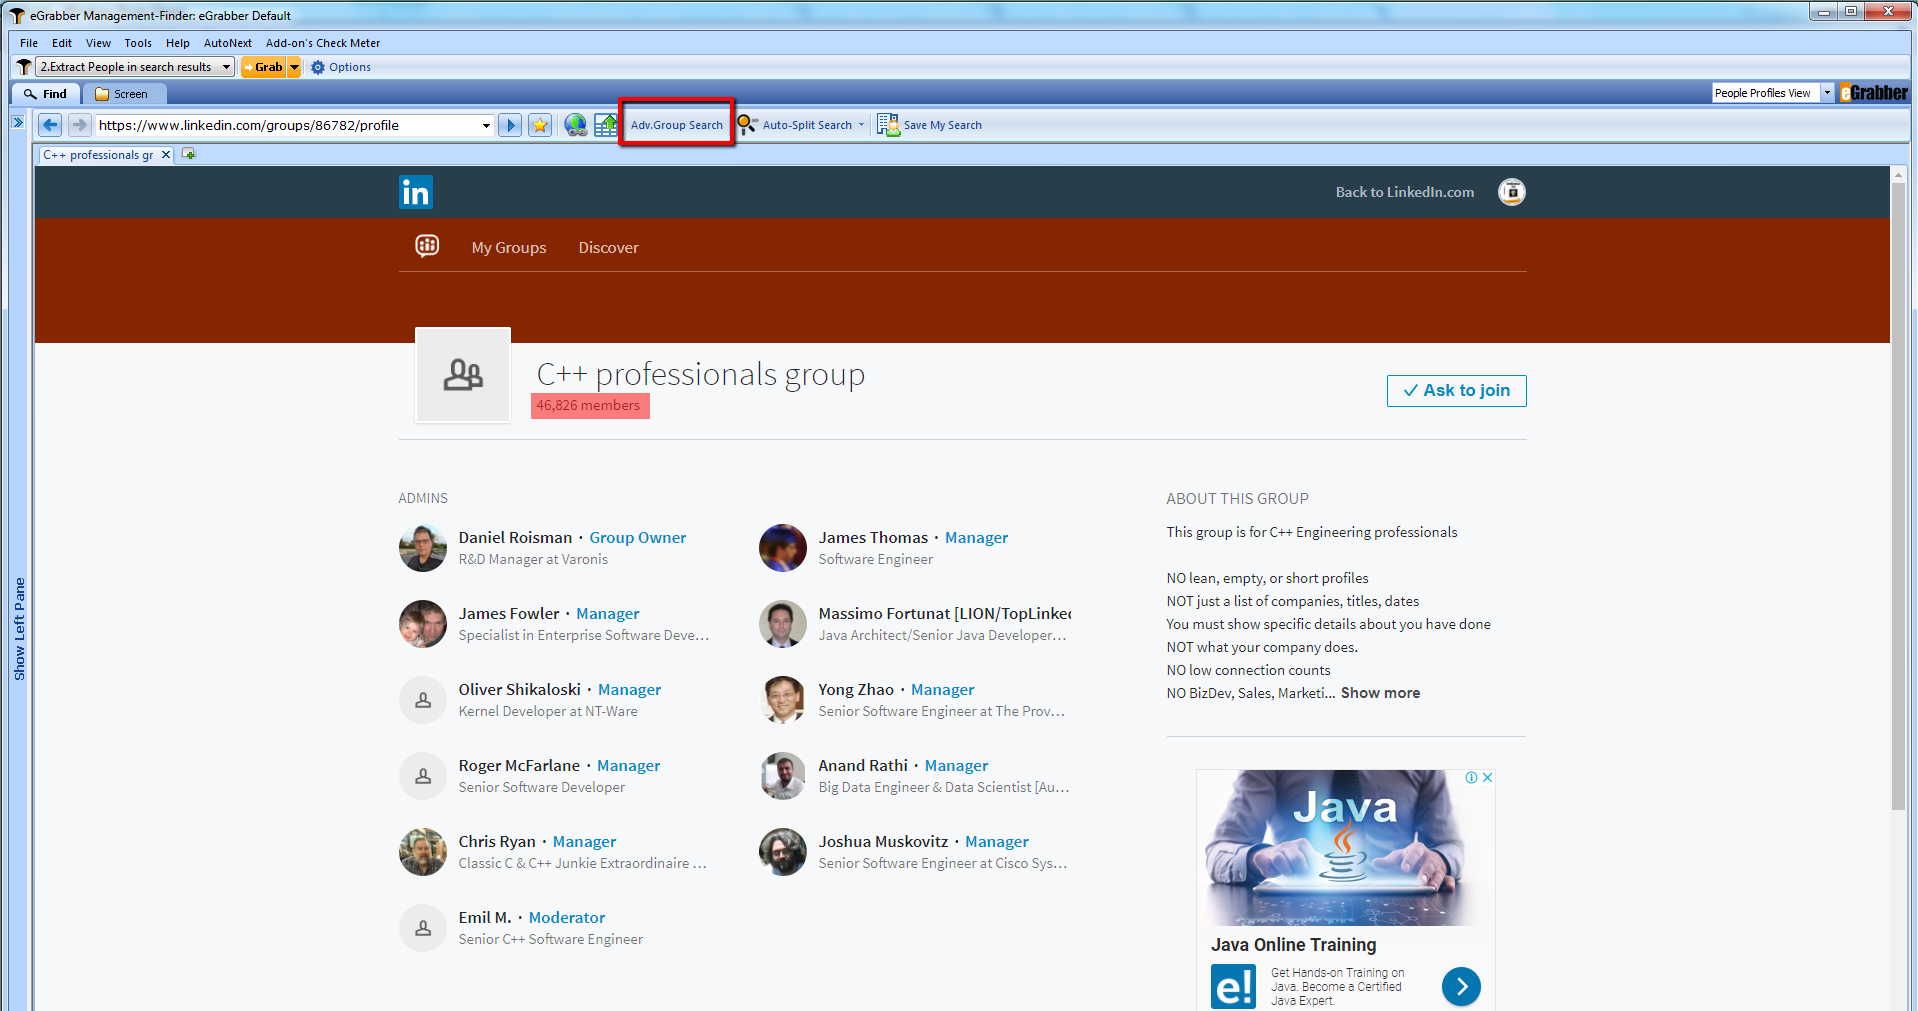Open the File menu

[x=29, y=43]
